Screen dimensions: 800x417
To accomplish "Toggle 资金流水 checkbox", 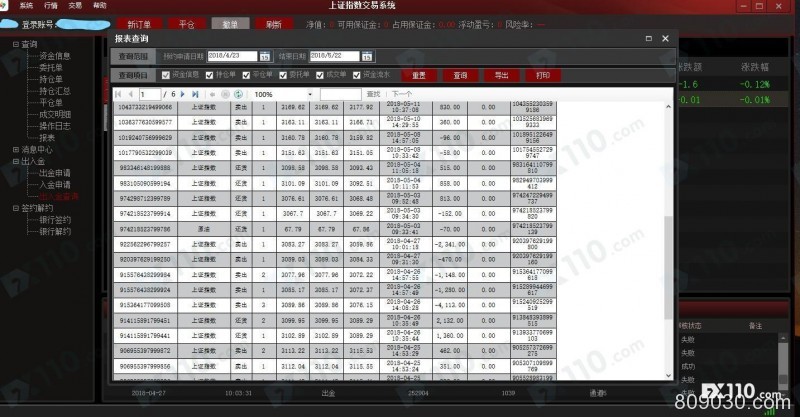I will [x=357, y=75].
